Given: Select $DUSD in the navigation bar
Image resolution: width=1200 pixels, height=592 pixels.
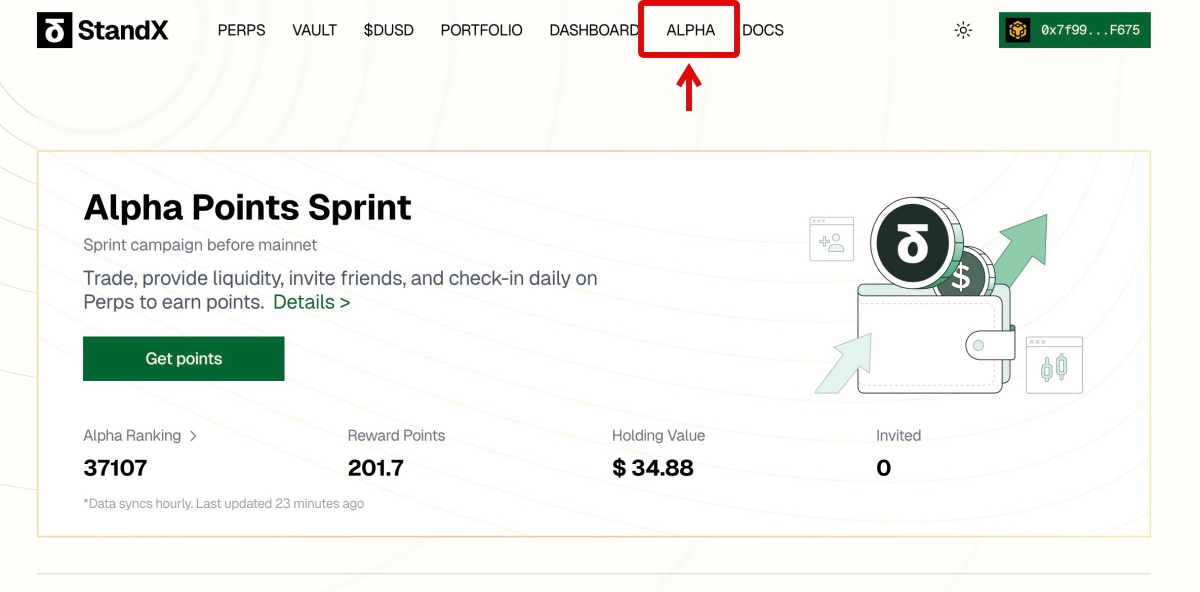Looking at the screenshot, I should click(388, 31).
